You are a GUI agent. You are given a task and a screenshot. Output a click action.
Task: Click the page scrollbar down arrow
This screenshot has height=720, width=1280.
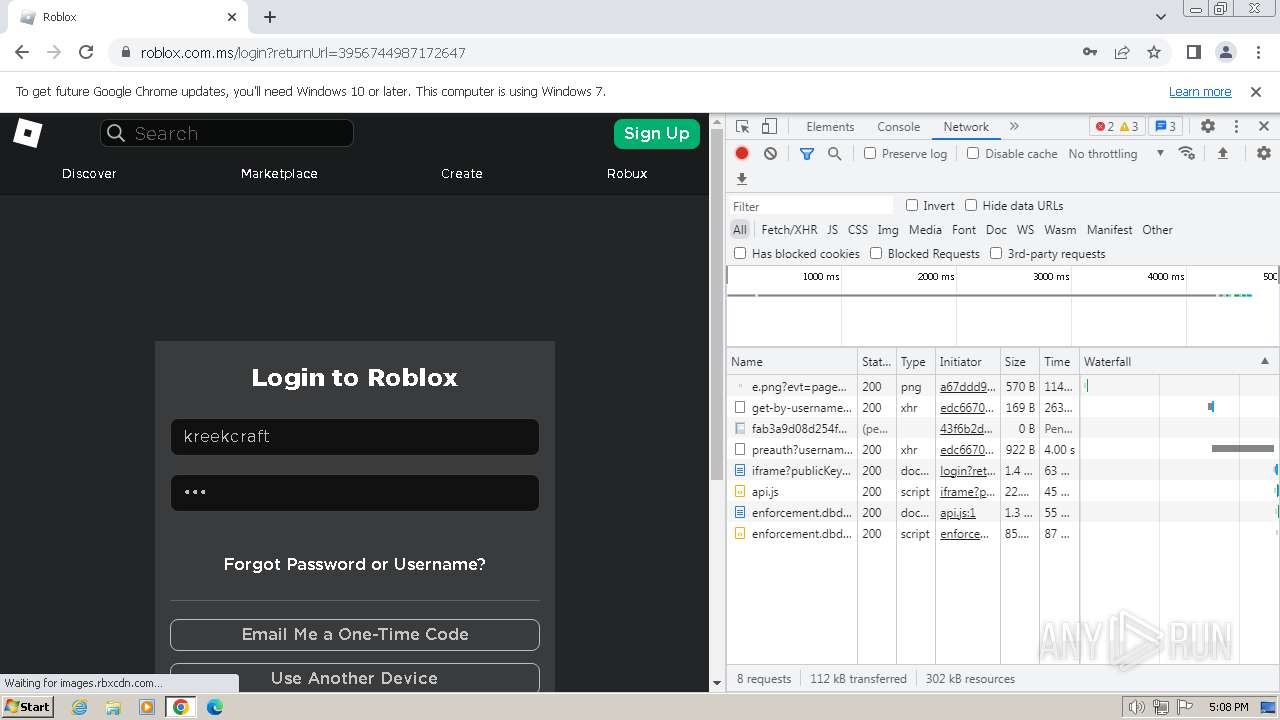716,683
